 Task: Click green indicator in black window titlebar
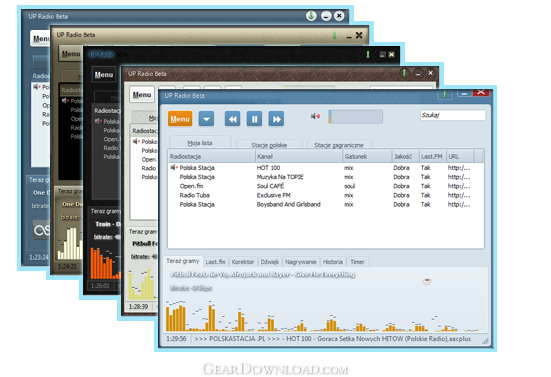coord(368,54)
